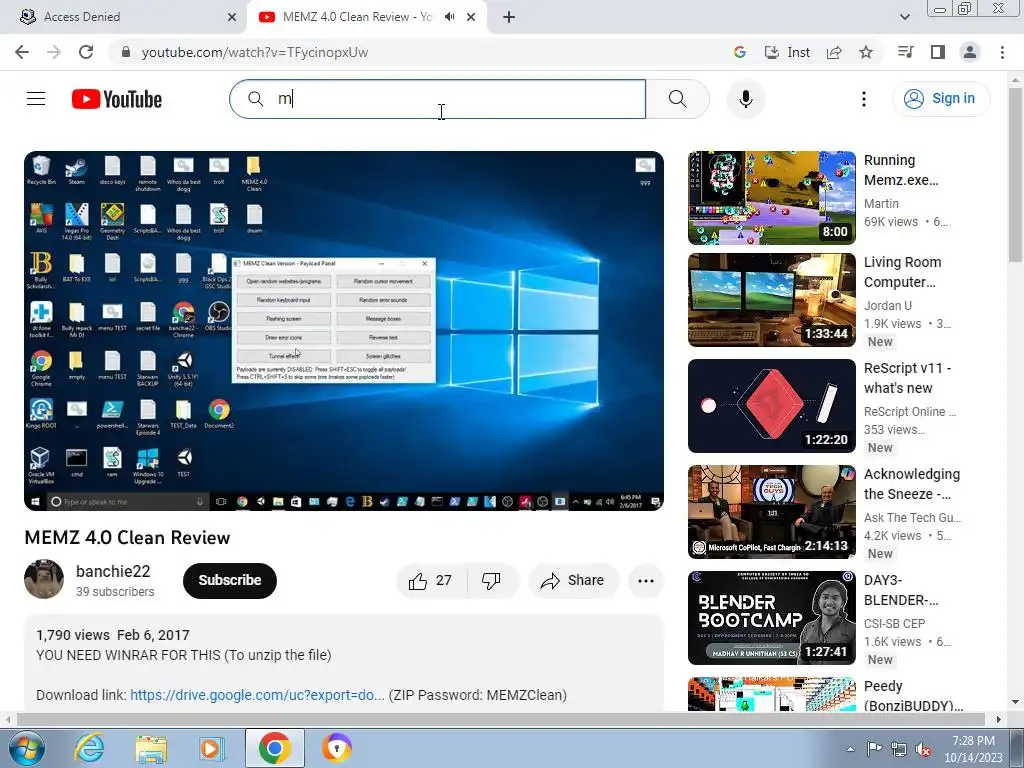Open a new tab with plus button

click(509, 17)
